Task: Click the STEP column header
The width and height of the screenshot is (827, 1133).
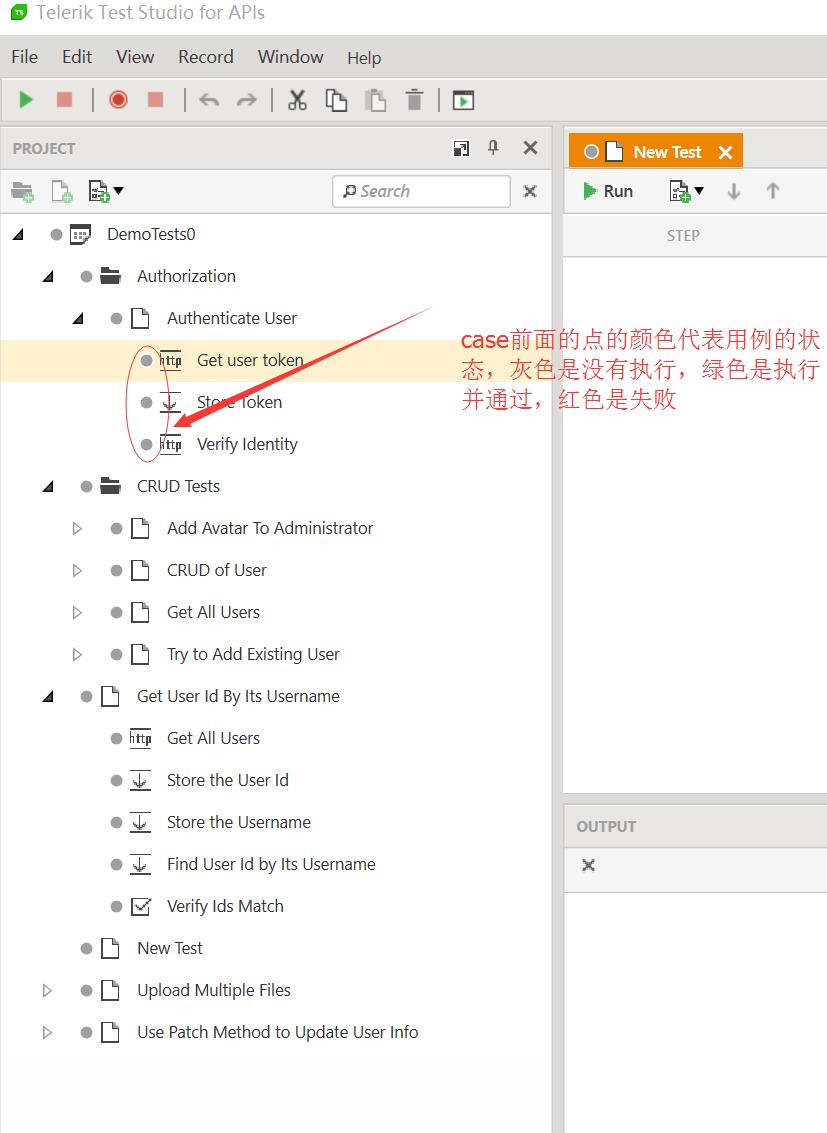Action: [683, 236]
